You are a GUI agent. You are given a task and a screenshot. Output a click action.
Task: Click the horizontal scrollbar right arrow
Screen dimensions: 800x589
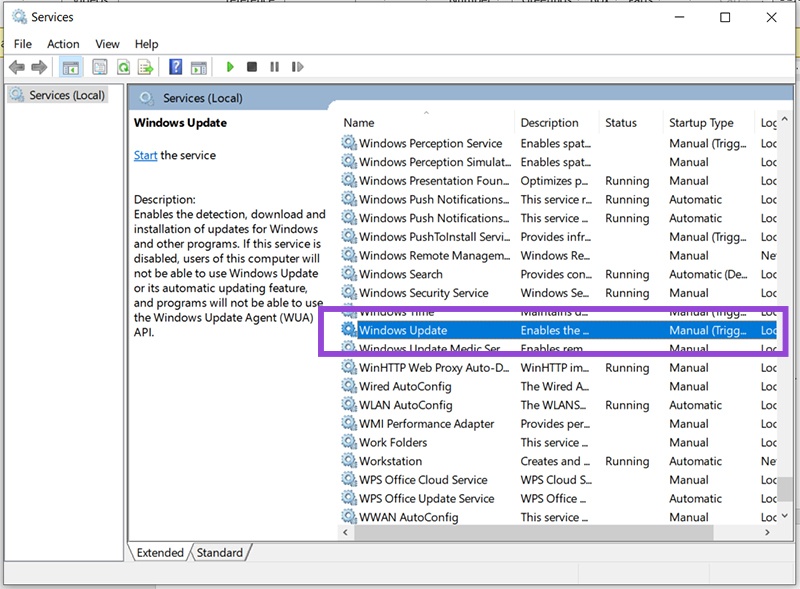tap(767, 532)
